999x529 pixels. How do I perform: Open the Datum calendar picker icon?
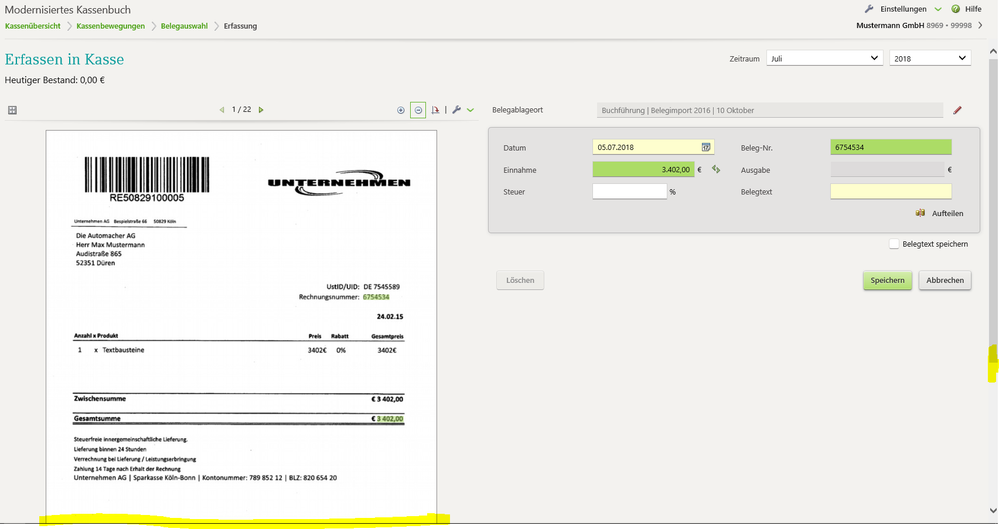(706, 147)
